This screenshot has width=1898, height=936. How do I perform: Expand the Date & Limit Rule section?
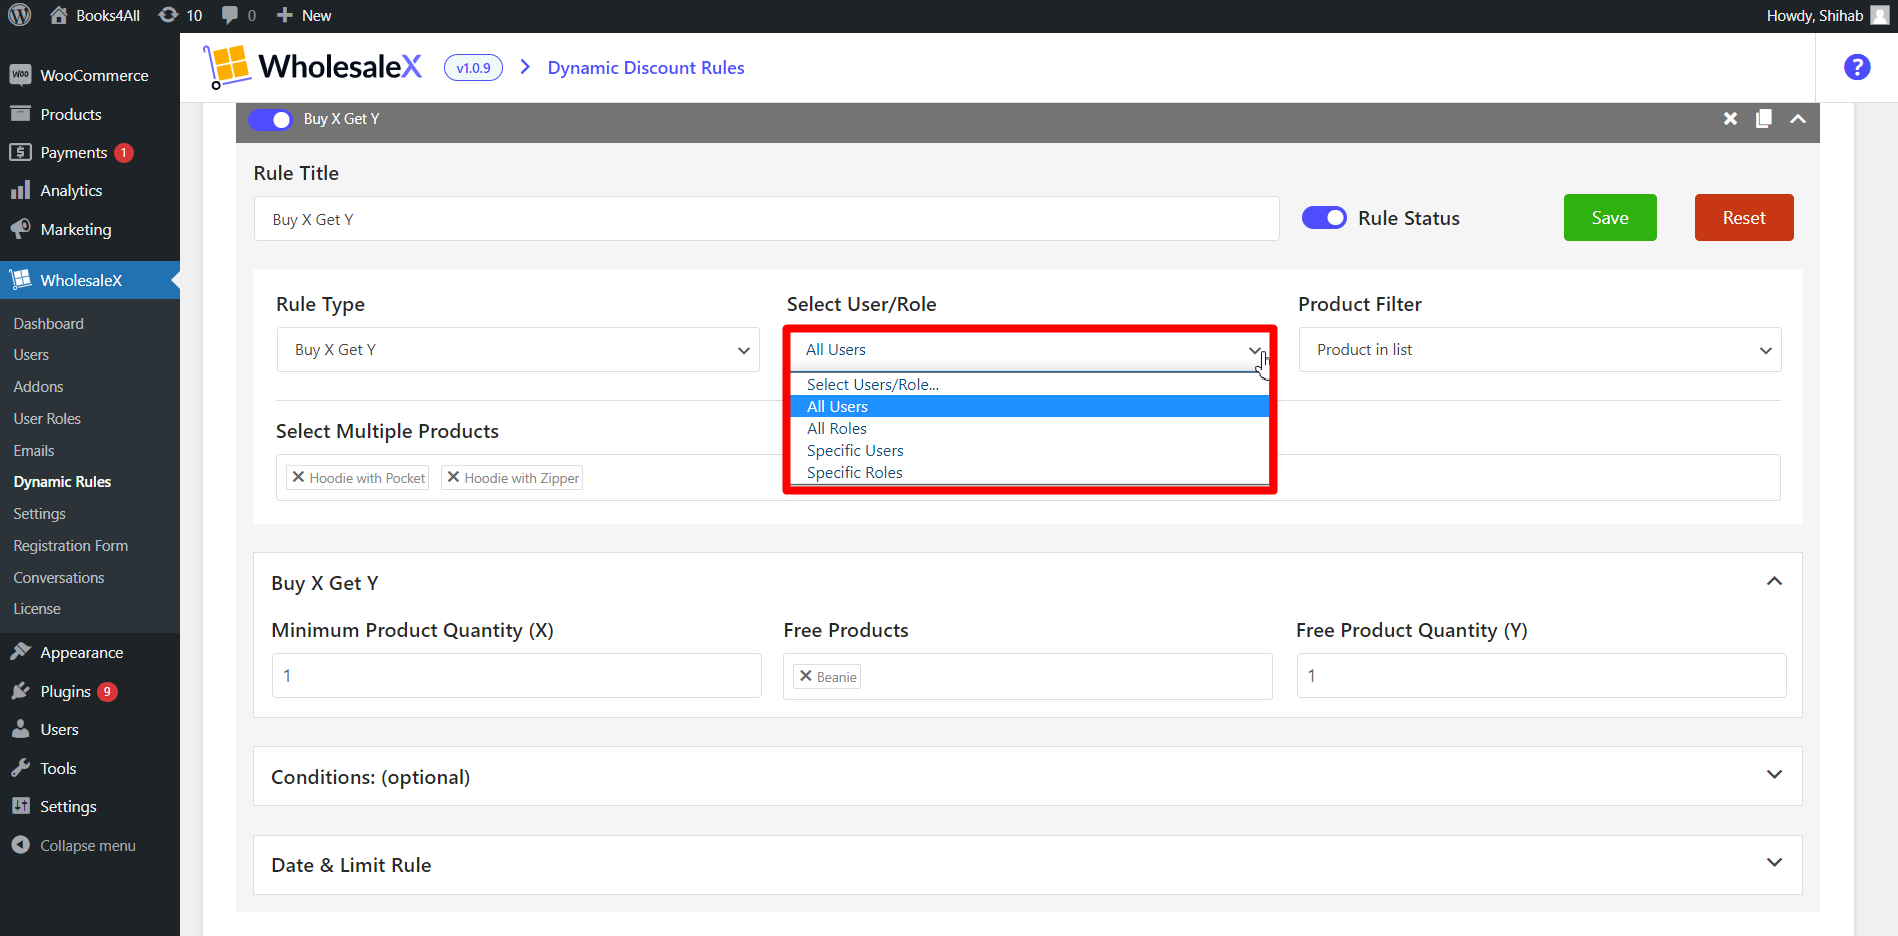(1774, 863)
